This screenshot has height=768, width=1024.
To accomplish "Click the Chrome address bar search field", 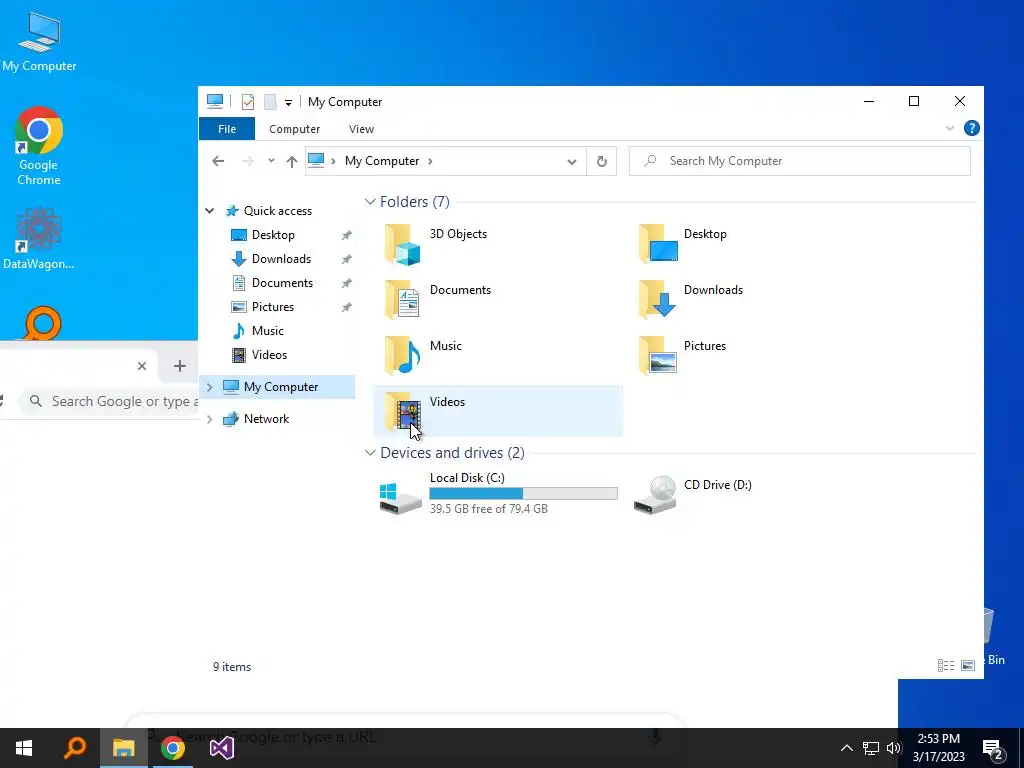I will click(x=110, y=402).
